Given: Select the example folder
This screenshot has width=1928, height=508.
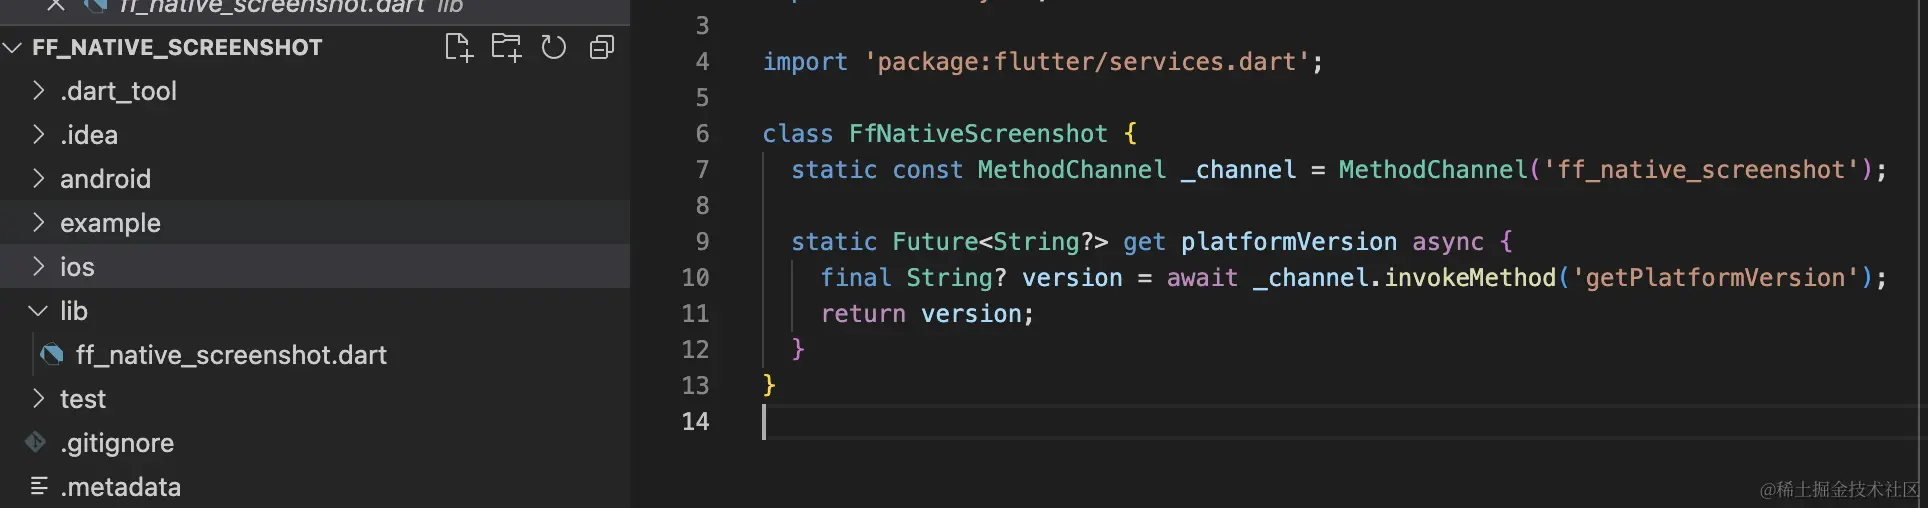Looking at the screenshot, I should click(110, 223).
